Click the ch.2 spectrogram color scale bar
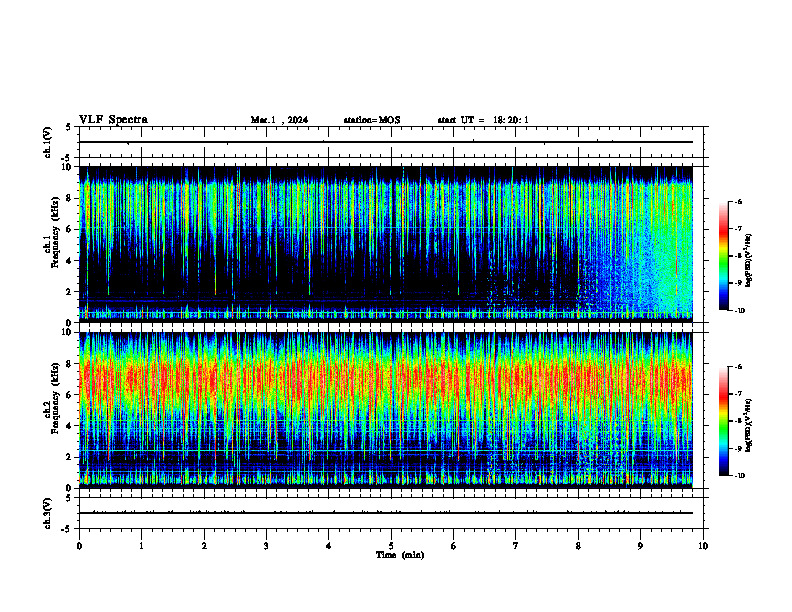This screenshot has width=792, height=612. pyautogui.click(x=724, y=421)
